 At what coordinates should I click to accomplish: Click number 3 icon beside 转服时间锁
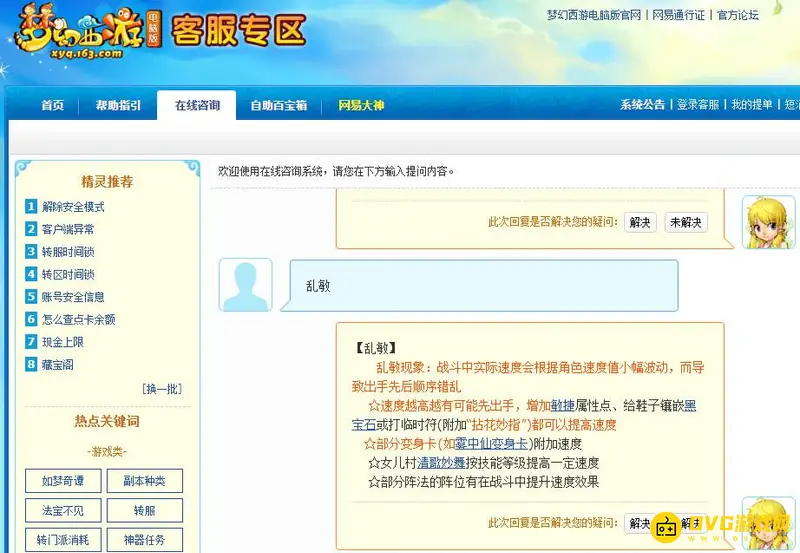click(x=31, y=251)
